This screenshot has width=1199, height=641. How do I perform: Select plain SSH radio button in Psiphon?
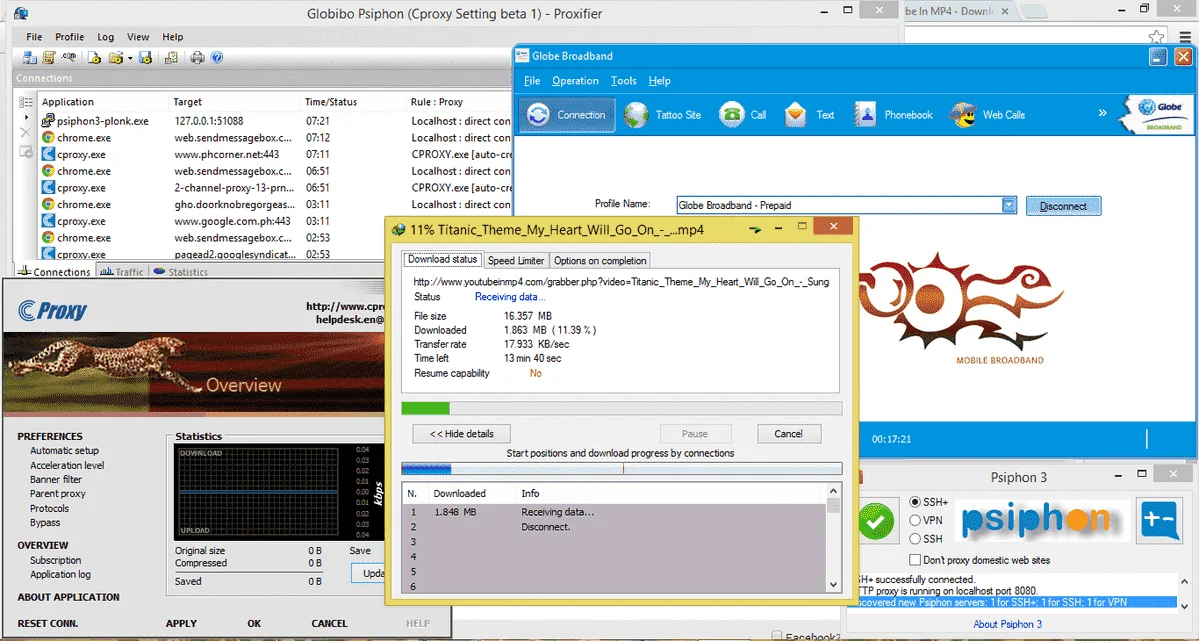click(915, 539)
